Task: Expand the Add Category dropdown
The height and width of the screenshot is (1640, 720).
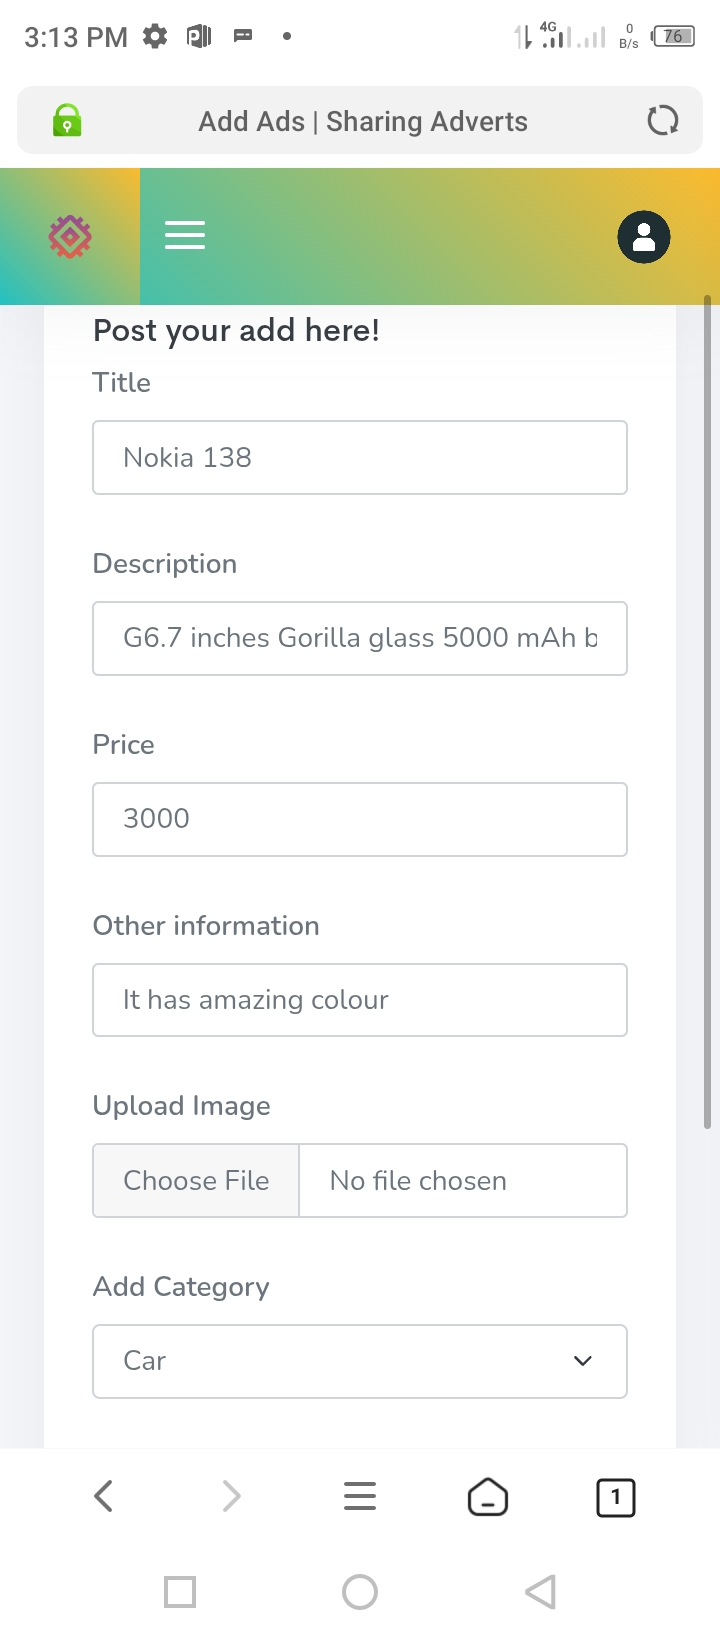Action: (x=360, y=1361)
